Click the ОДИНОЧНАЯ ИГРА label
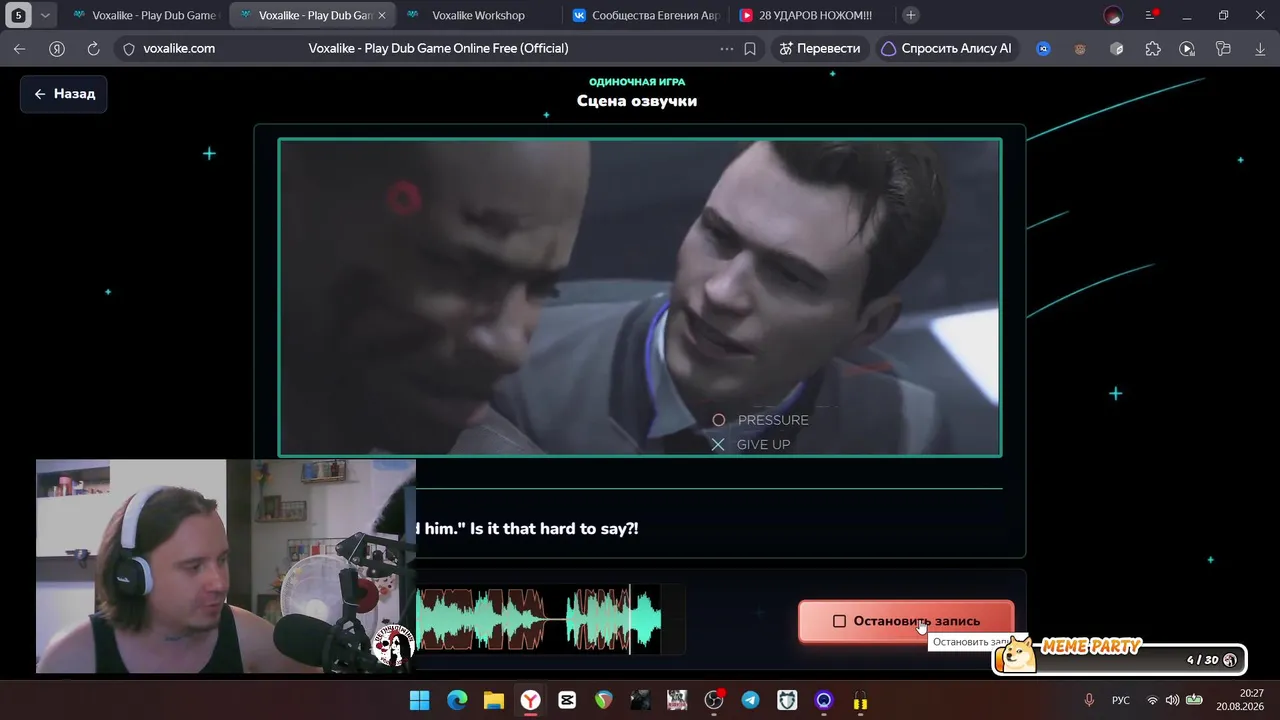 pyautogui.click(x=637, y=82)
